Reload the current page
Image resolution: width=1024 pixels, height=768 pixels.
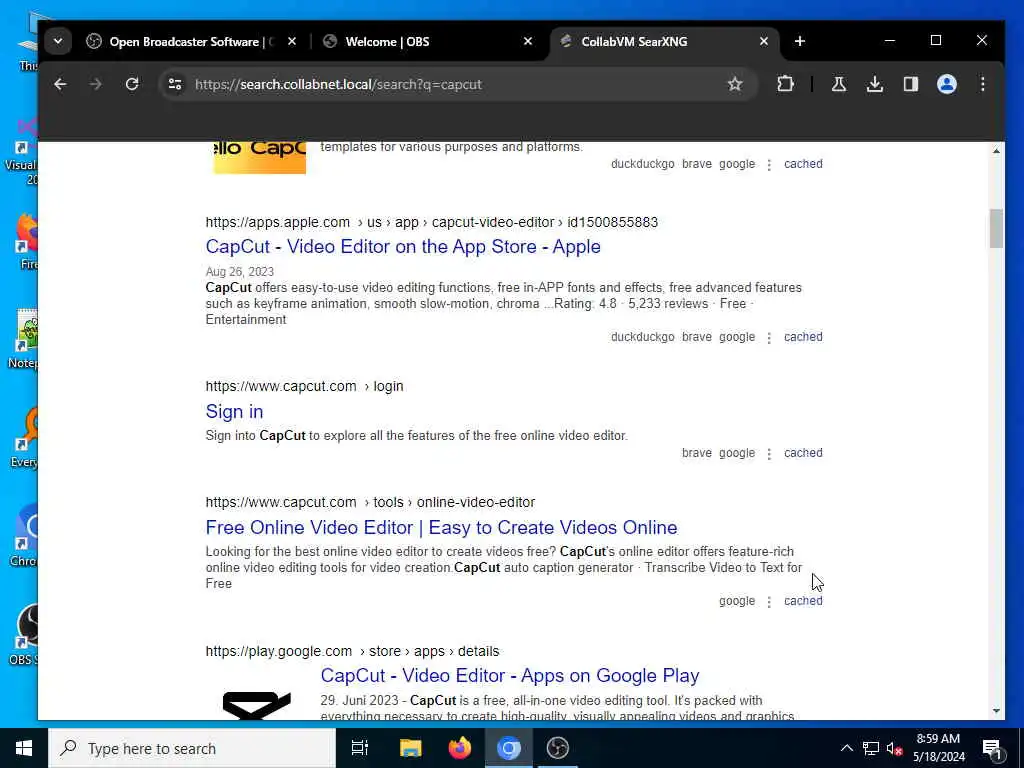(x=132, y=84)
